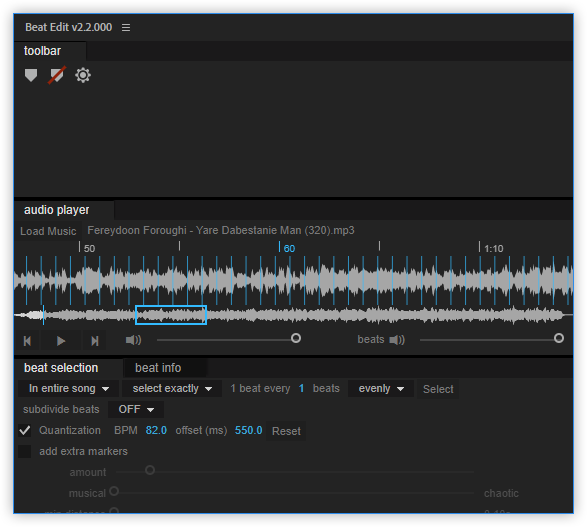Screen dimensions: 587x527
Task: Click the offset value 550.0
Action: [x=249, y=430]
